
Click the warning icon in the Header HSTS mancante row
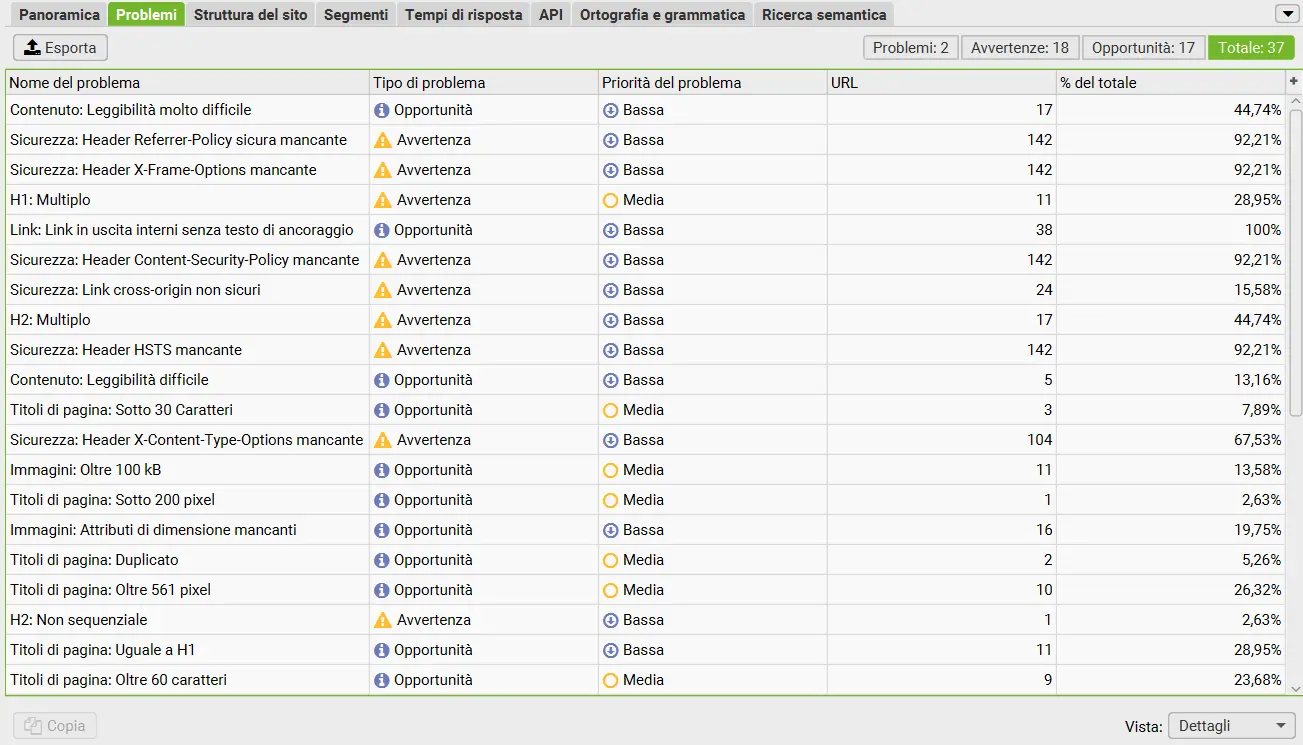click(x=383, y=350)
